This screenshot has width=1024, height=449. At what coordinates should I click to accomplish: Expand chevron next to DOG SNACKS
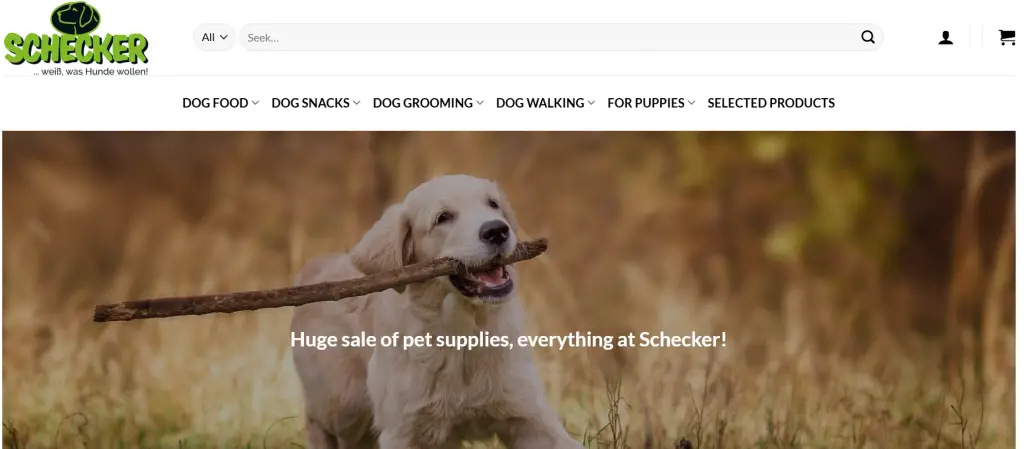coord(357,103)
